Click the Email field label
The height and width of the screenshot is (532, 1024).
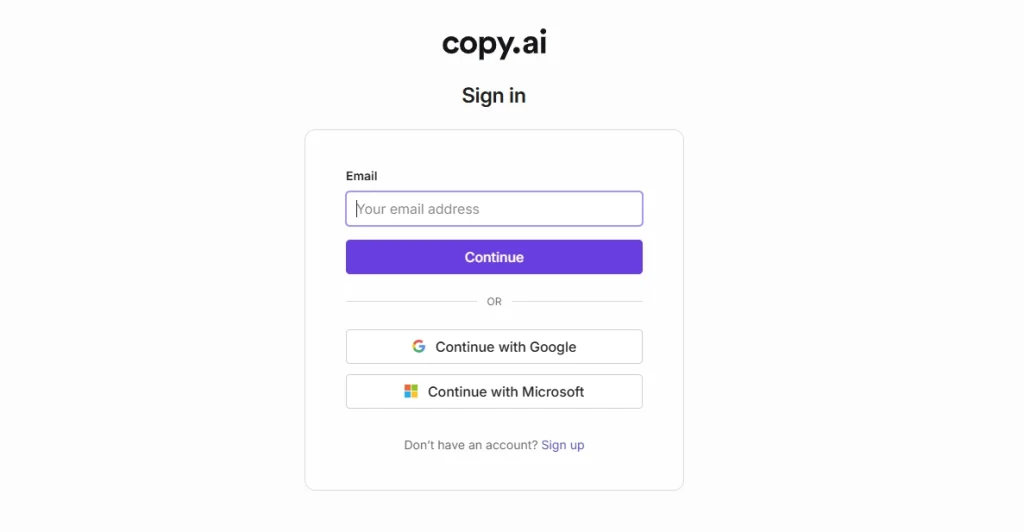tap(361, 176)
